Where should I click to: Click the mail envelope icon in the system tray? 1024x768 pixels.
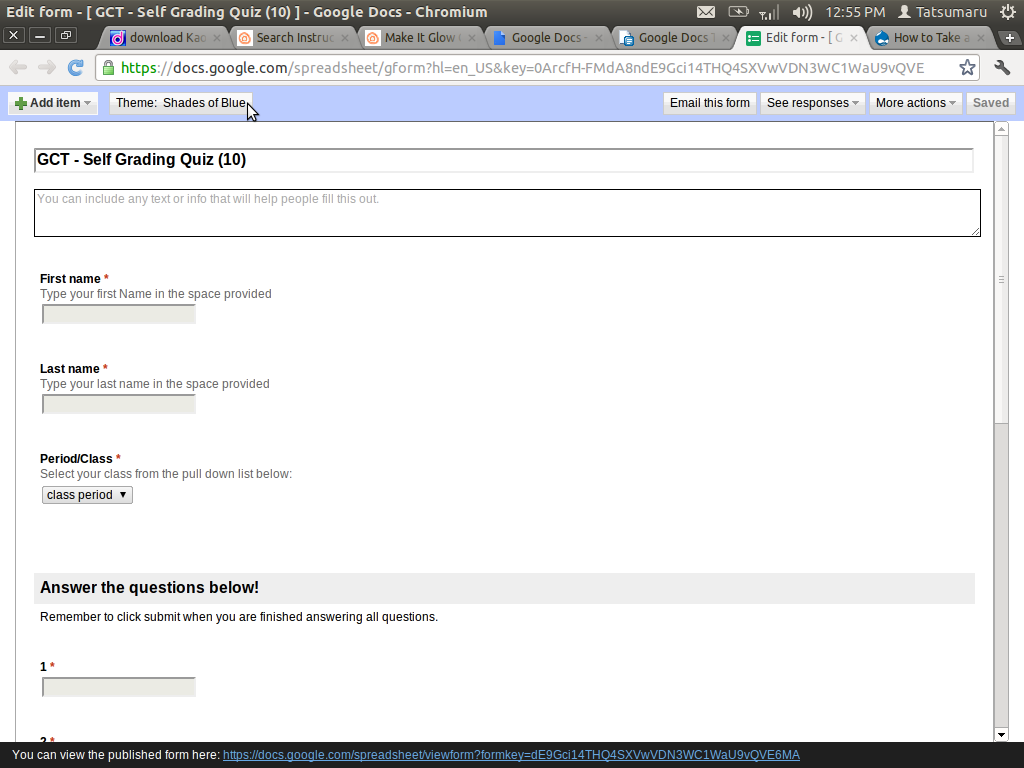point(706,12)
